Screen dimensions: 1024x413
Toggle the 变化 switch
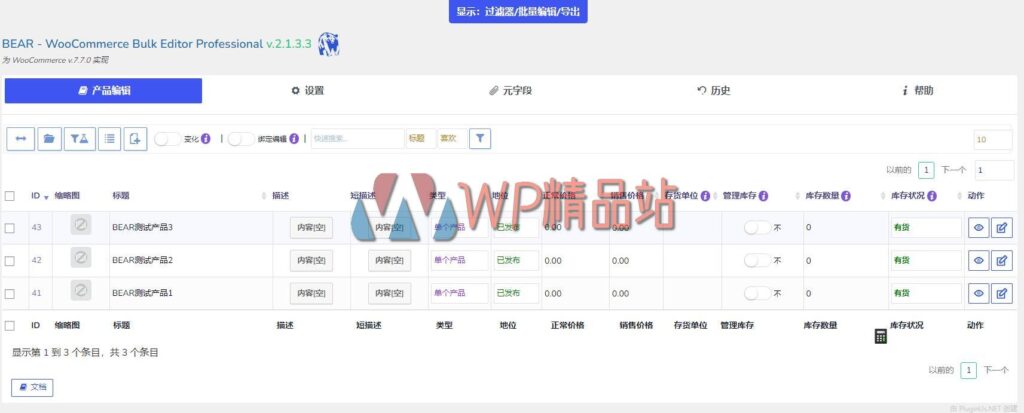coord(168,139)
